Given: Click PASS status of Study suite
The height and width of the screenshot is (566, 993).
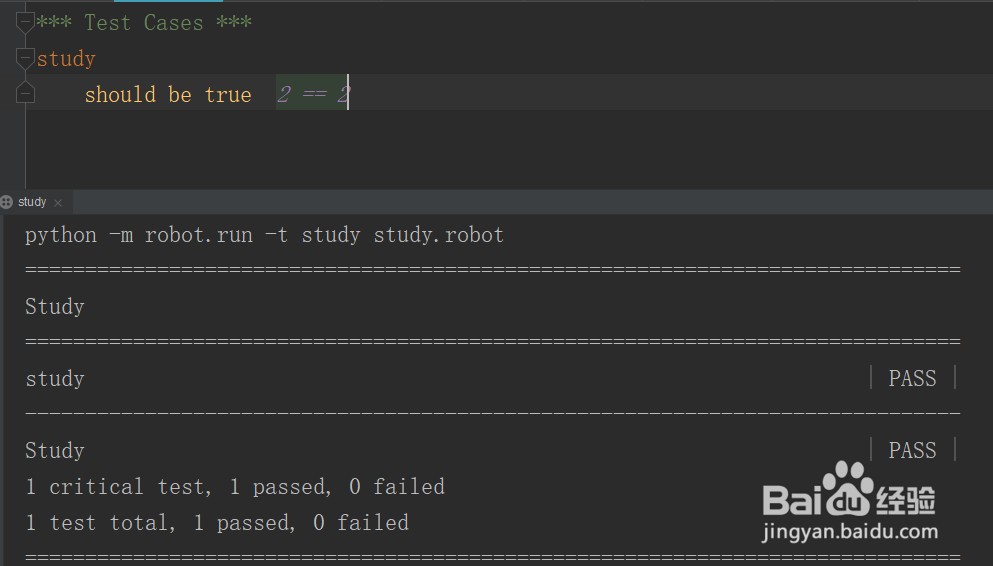Looking at the screenshot, I should (x=912, y=451).
